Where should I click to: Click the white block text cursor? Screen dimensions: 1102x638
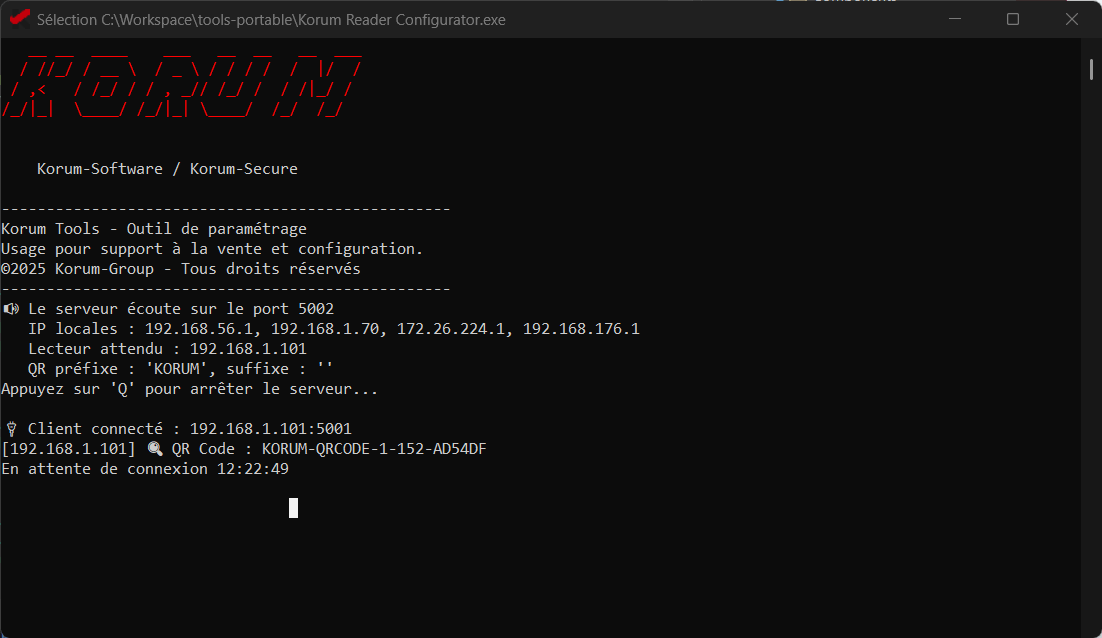293,508
